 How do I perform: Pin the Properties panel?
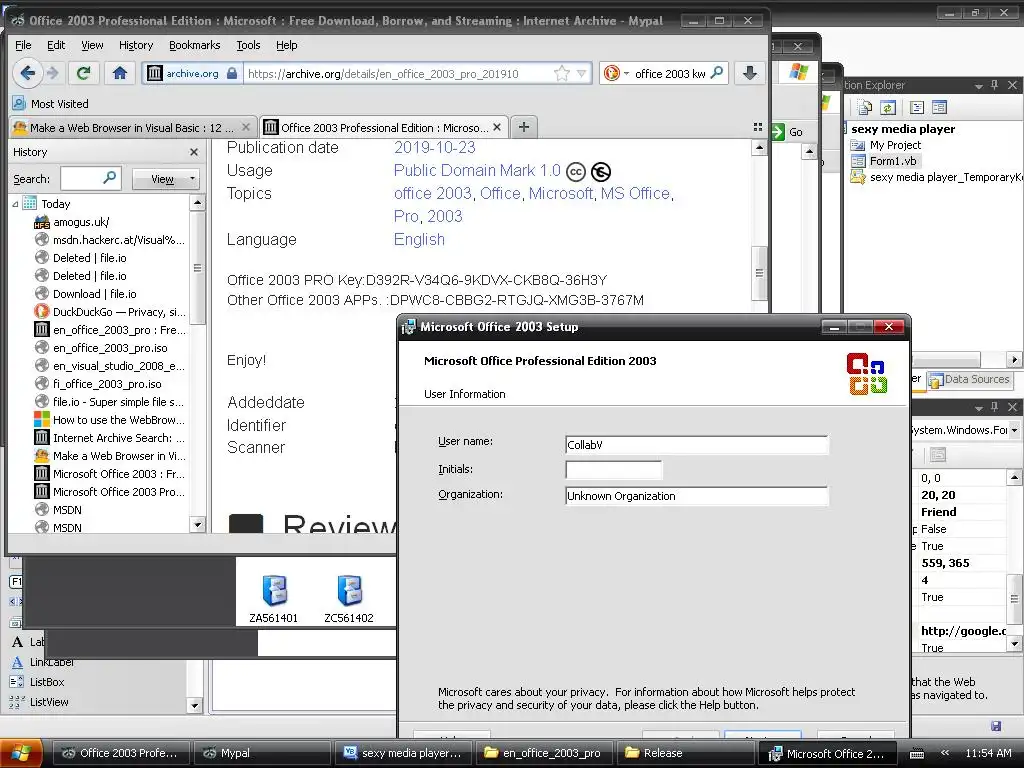995,406
